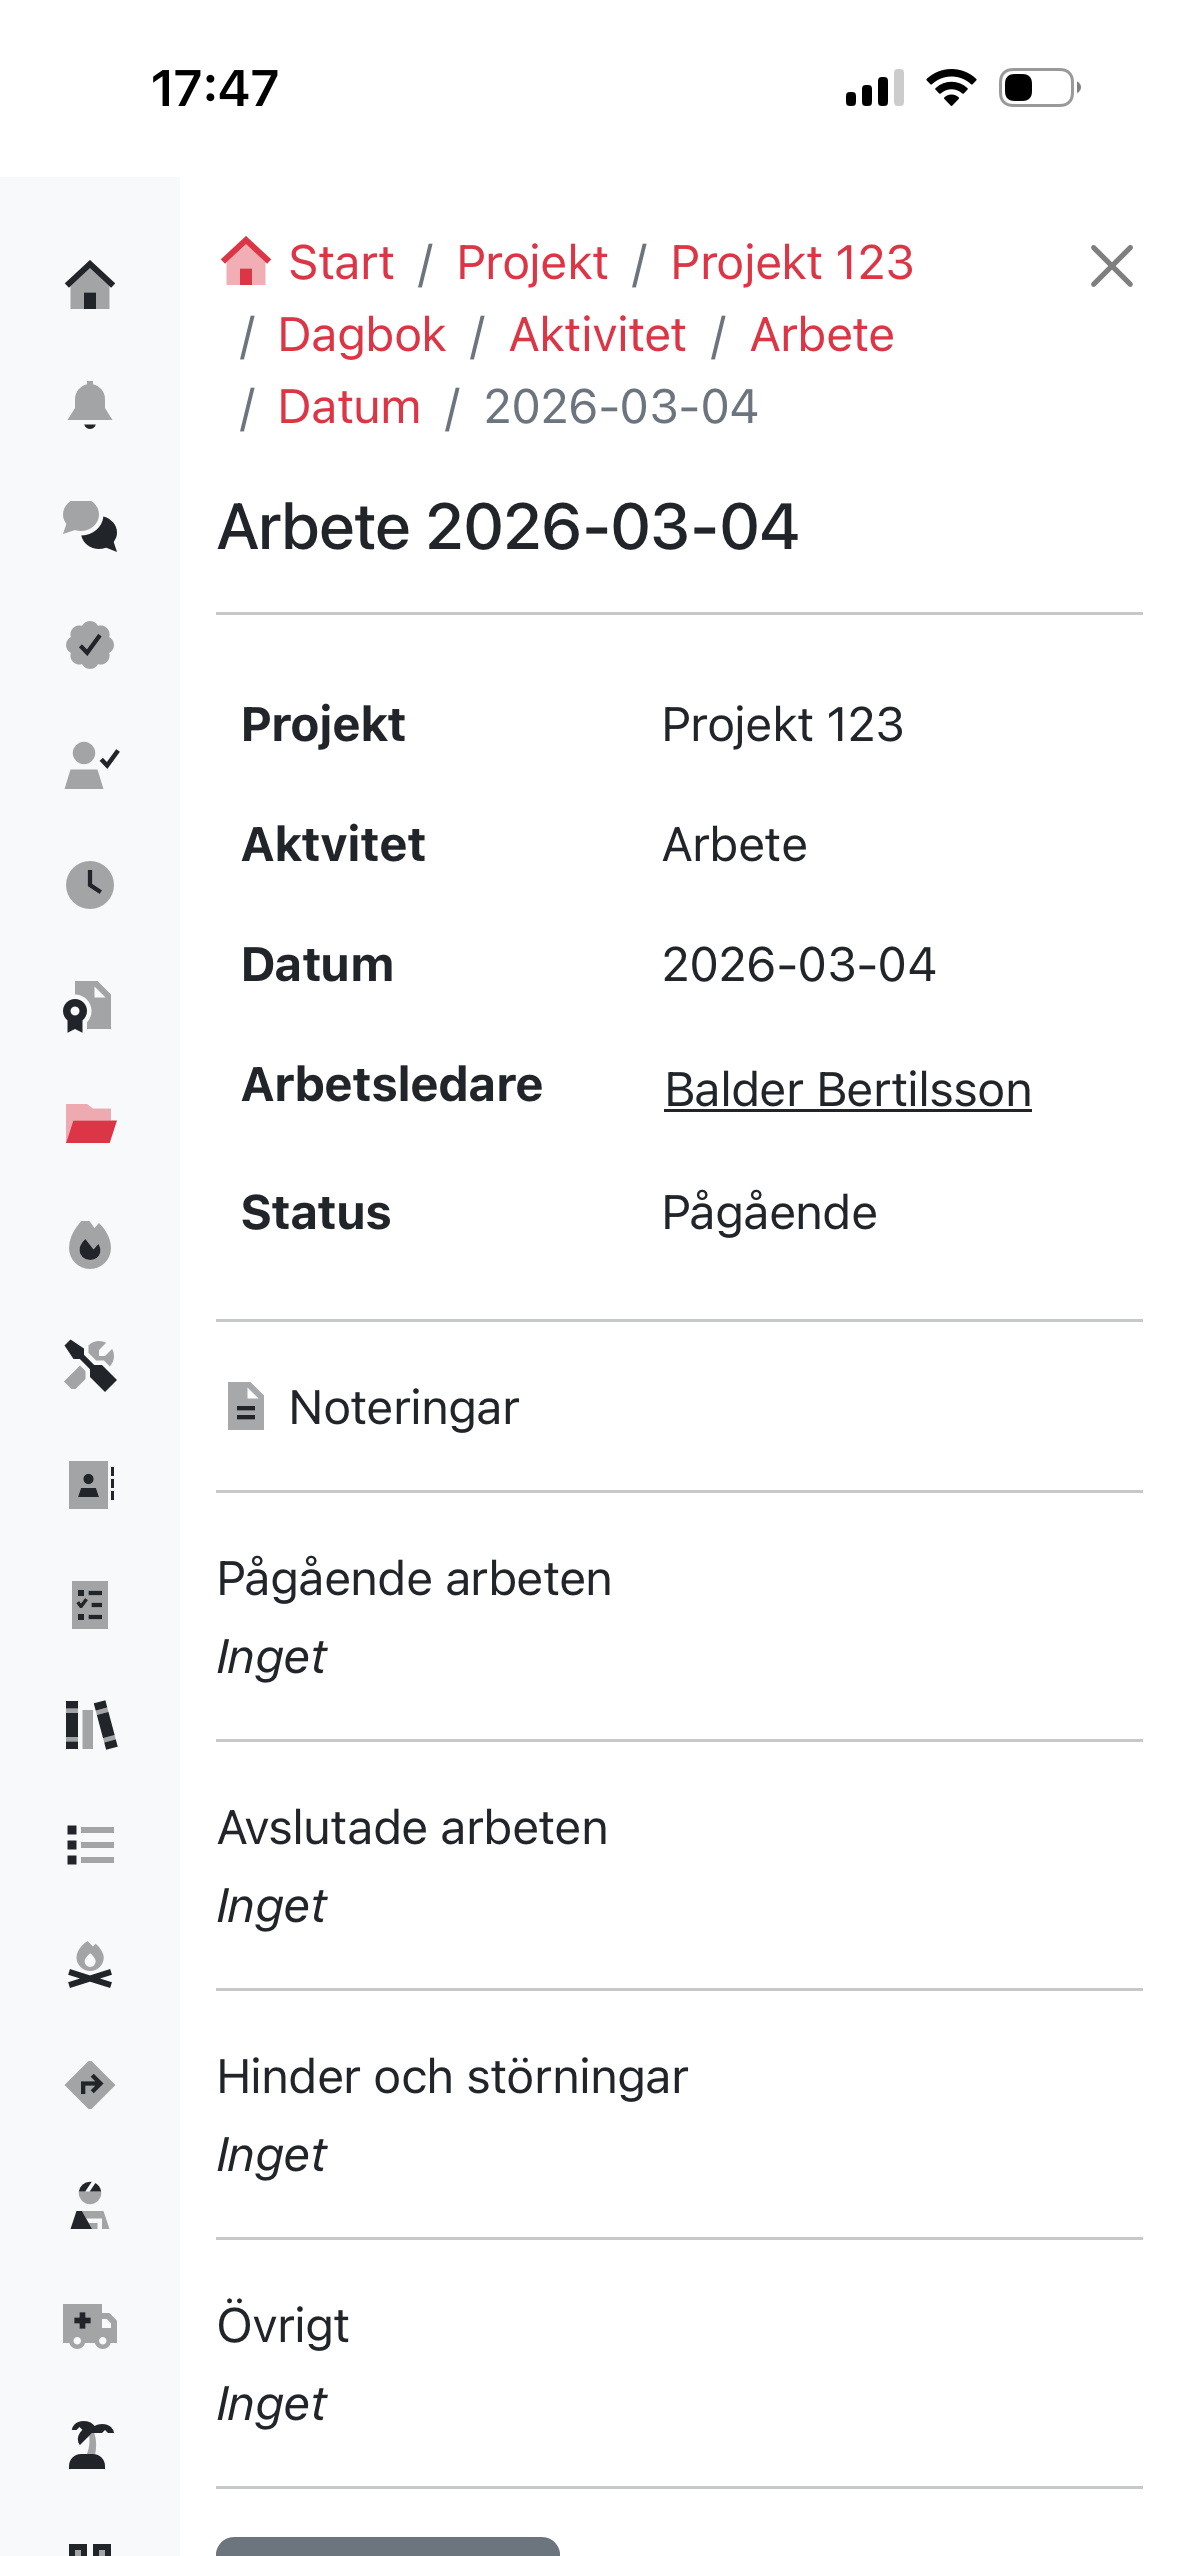Open the crossed tools icon in sidebar
The height and width of the screenshot is (2556, 1179).
click(x=90, y=1365)
